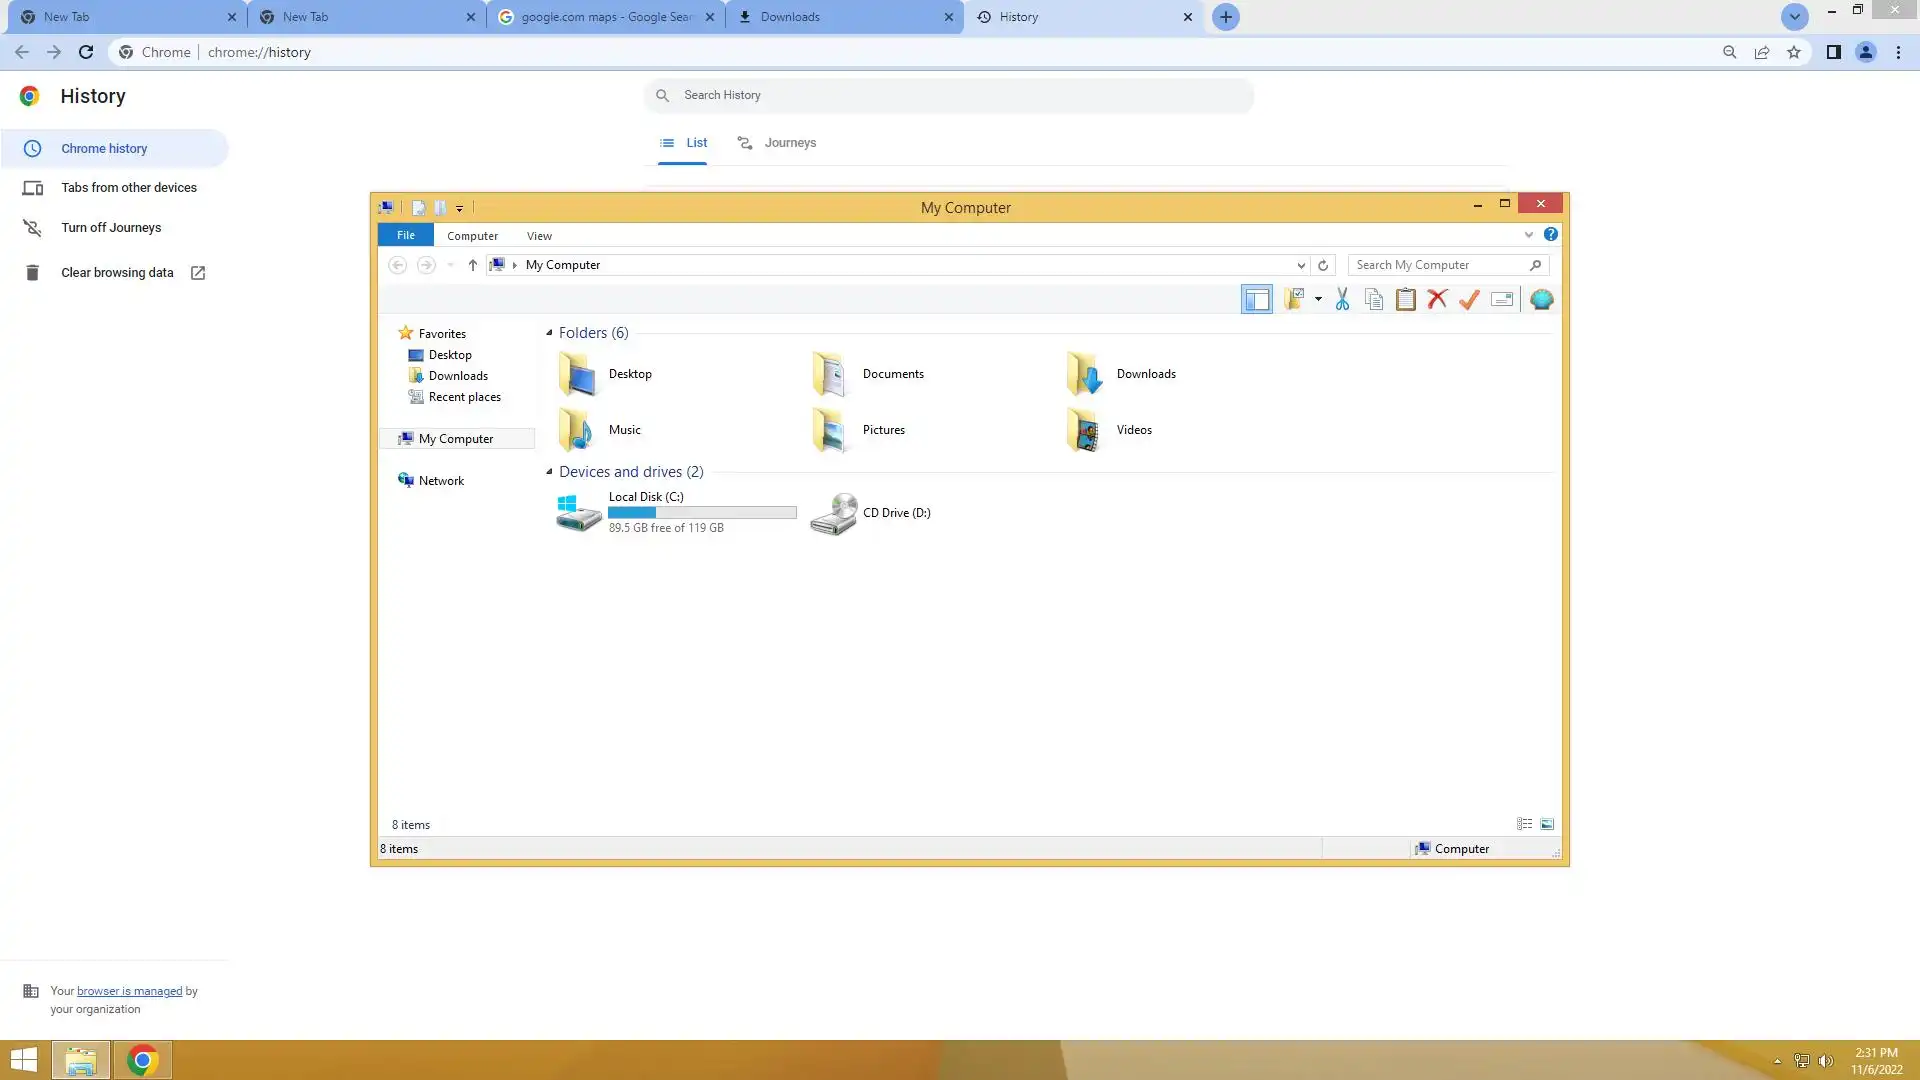Click the Search History input field

pyautogui.click(x=948, y=95)
